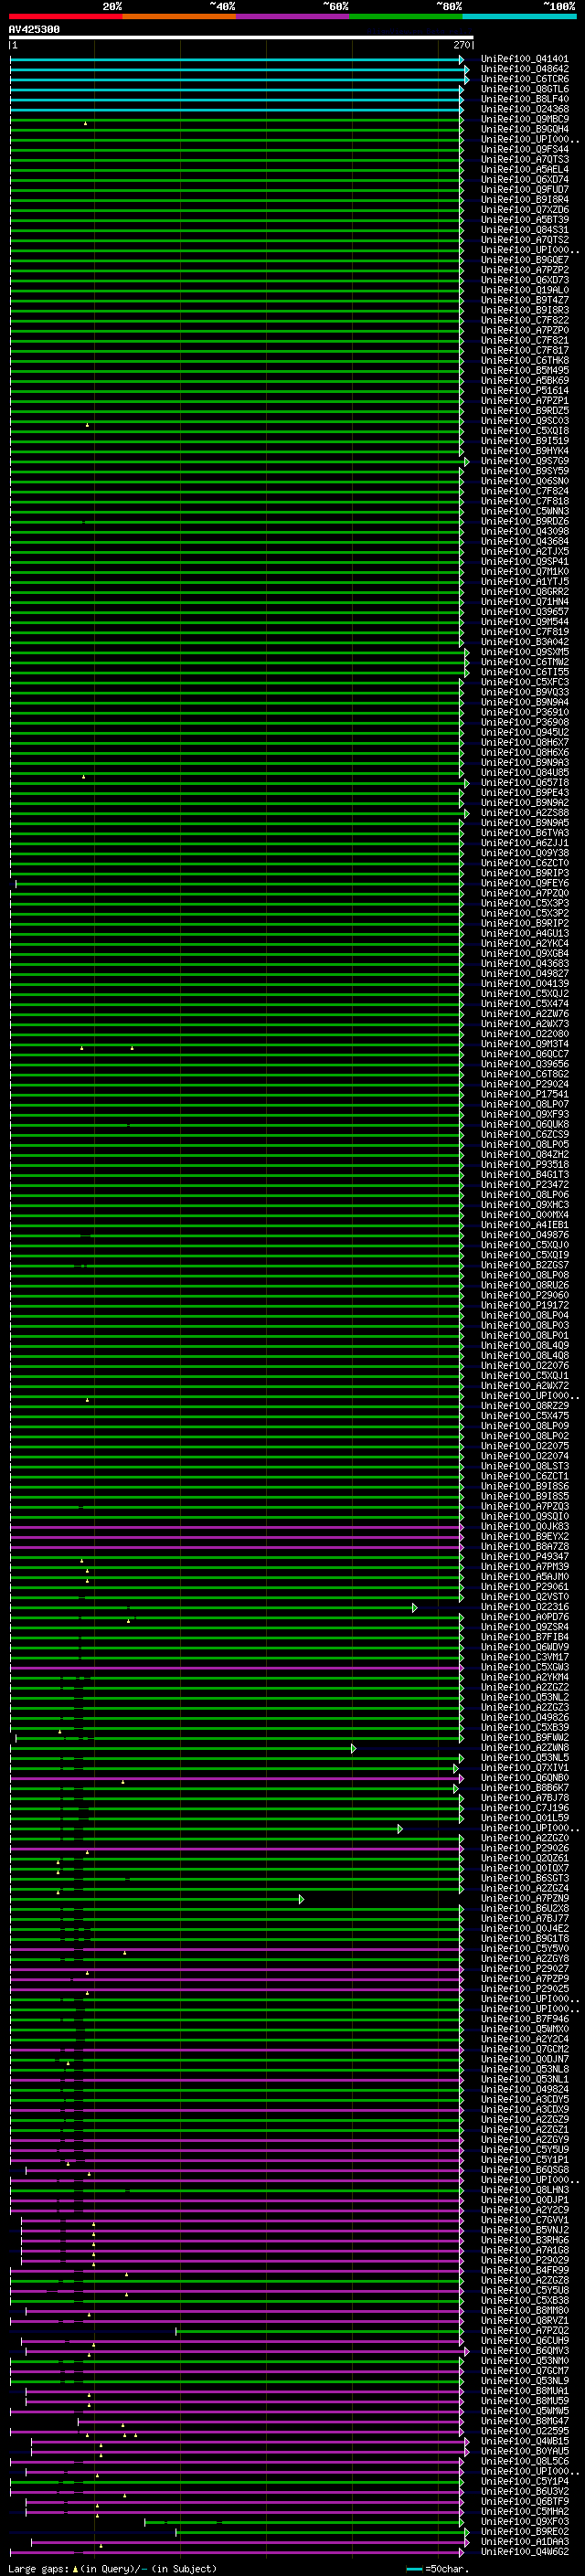Click UniRef100_C7F817 label
The width and height of the screenshot is (585, 2576).
pyautogui.click(x=525, y=350)
